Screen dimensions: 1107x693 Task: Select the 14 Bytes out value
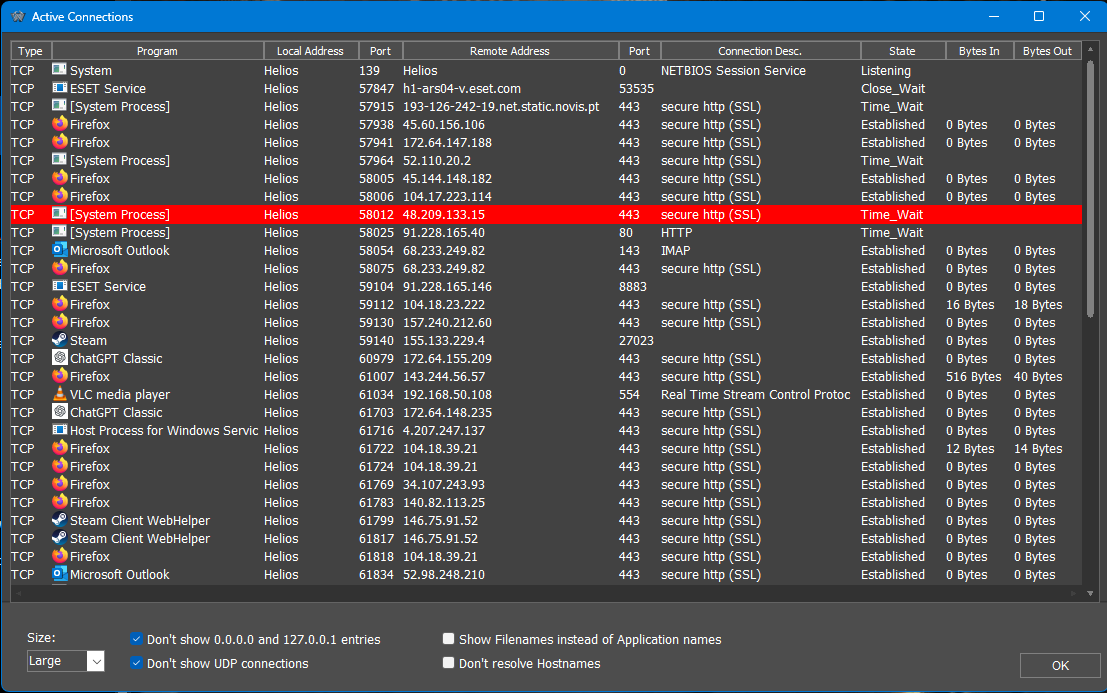[1038, 449]
